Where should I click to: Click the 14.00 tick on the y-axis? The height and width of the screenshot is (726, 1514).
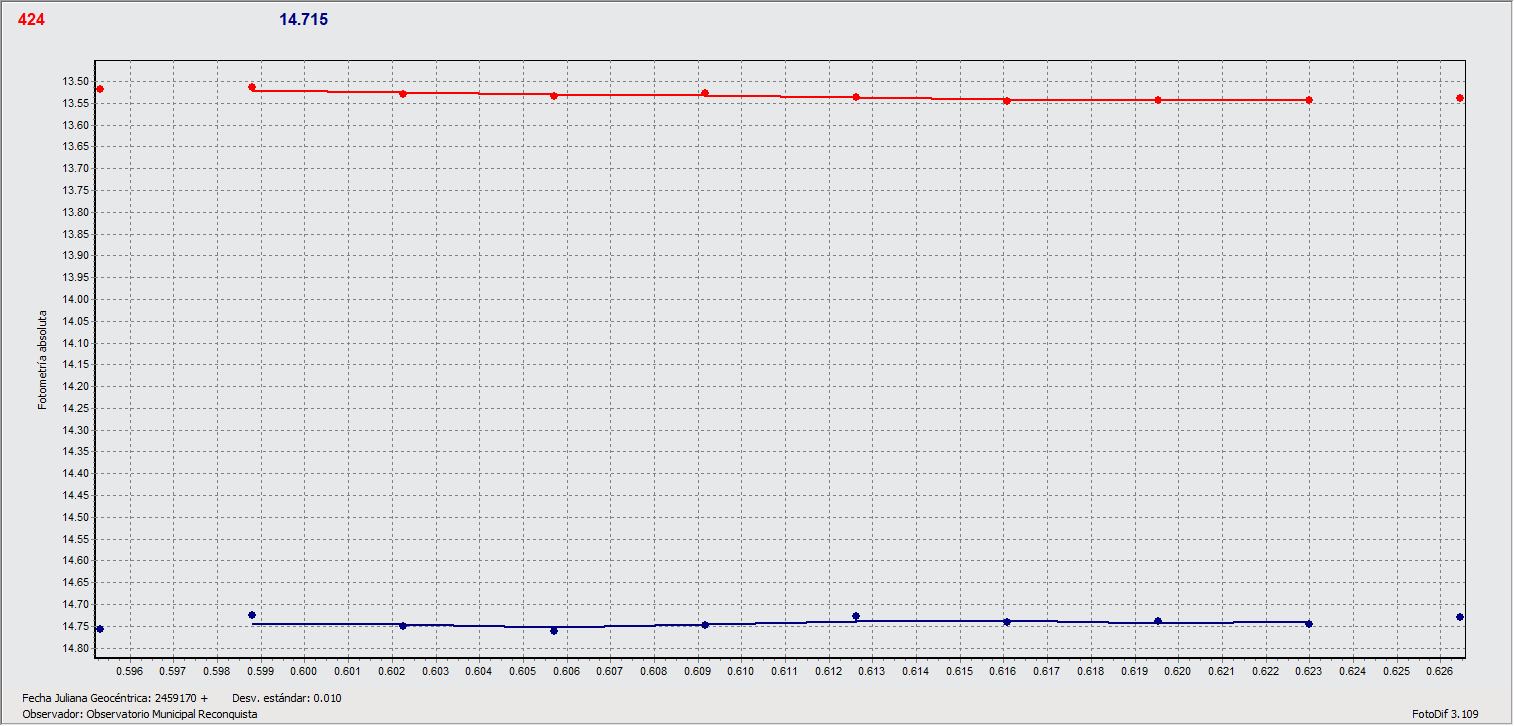74,300
